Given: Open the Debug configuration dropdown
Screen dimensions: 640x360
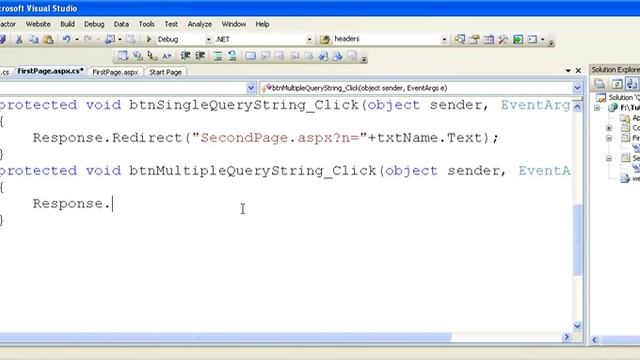Looking at the screenshot, I should (208, 40).
